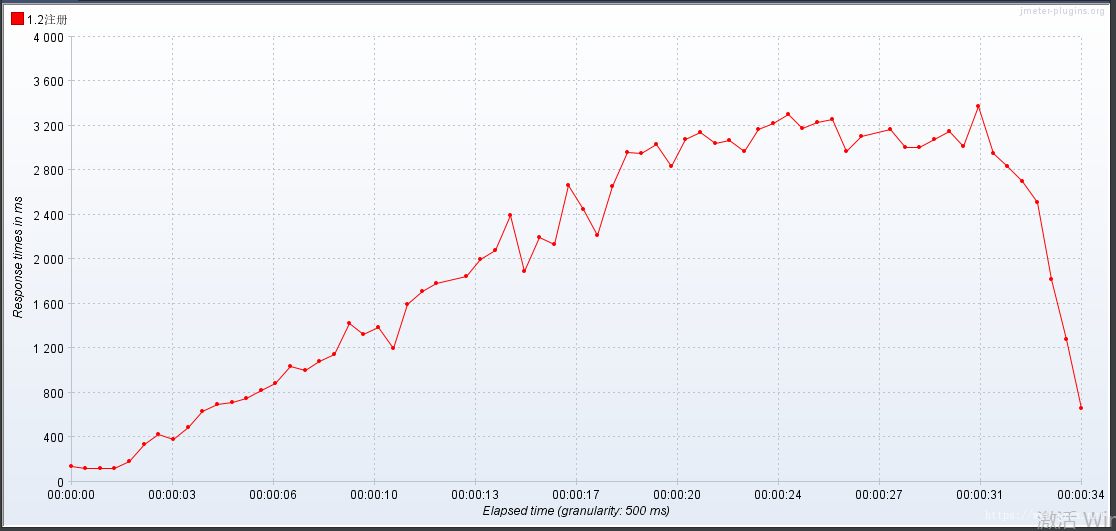Click the X-axis label 00:00:00

71,495
